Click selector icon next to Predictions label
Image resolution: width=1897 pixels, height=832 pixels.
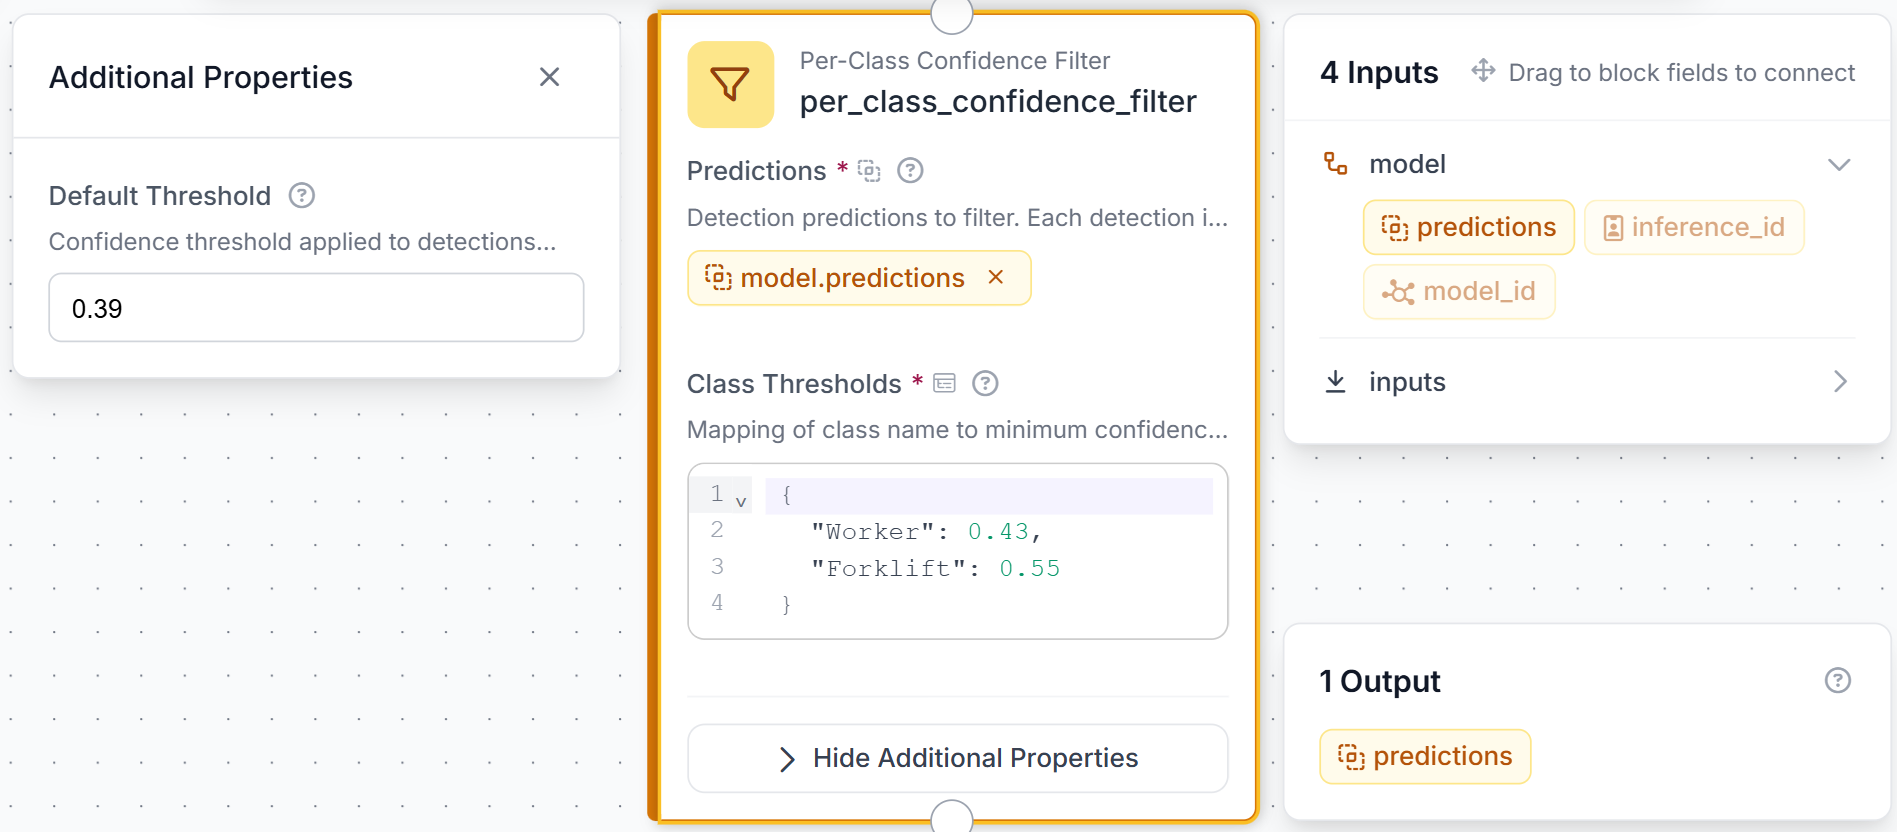point(869,171)
